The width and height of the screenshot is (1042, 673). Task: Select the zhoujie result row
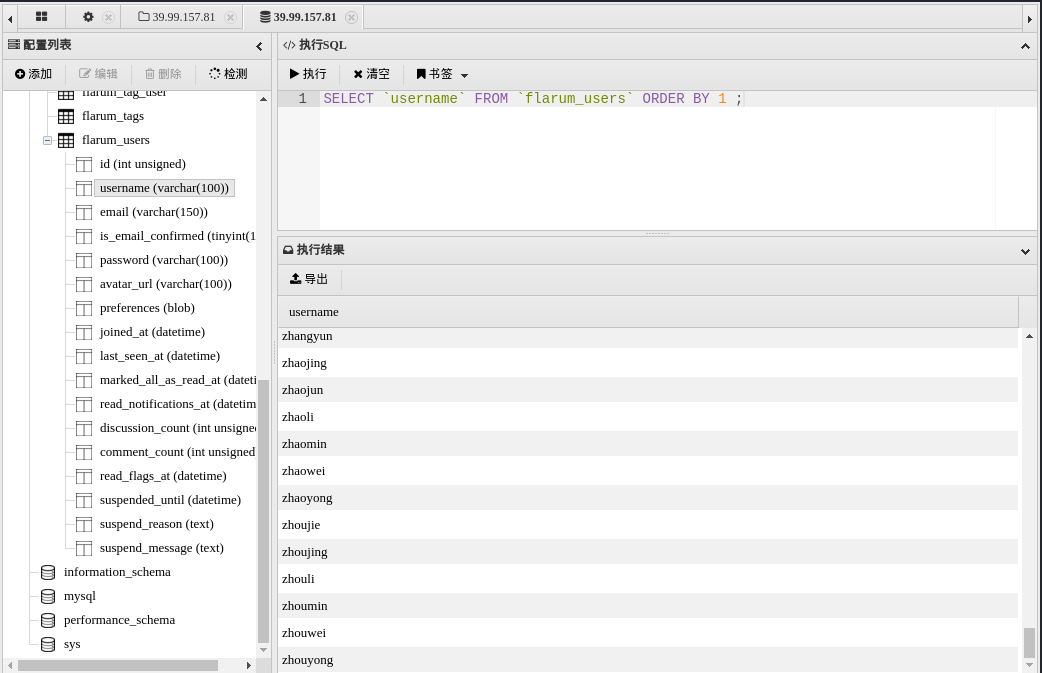point(648,525)
